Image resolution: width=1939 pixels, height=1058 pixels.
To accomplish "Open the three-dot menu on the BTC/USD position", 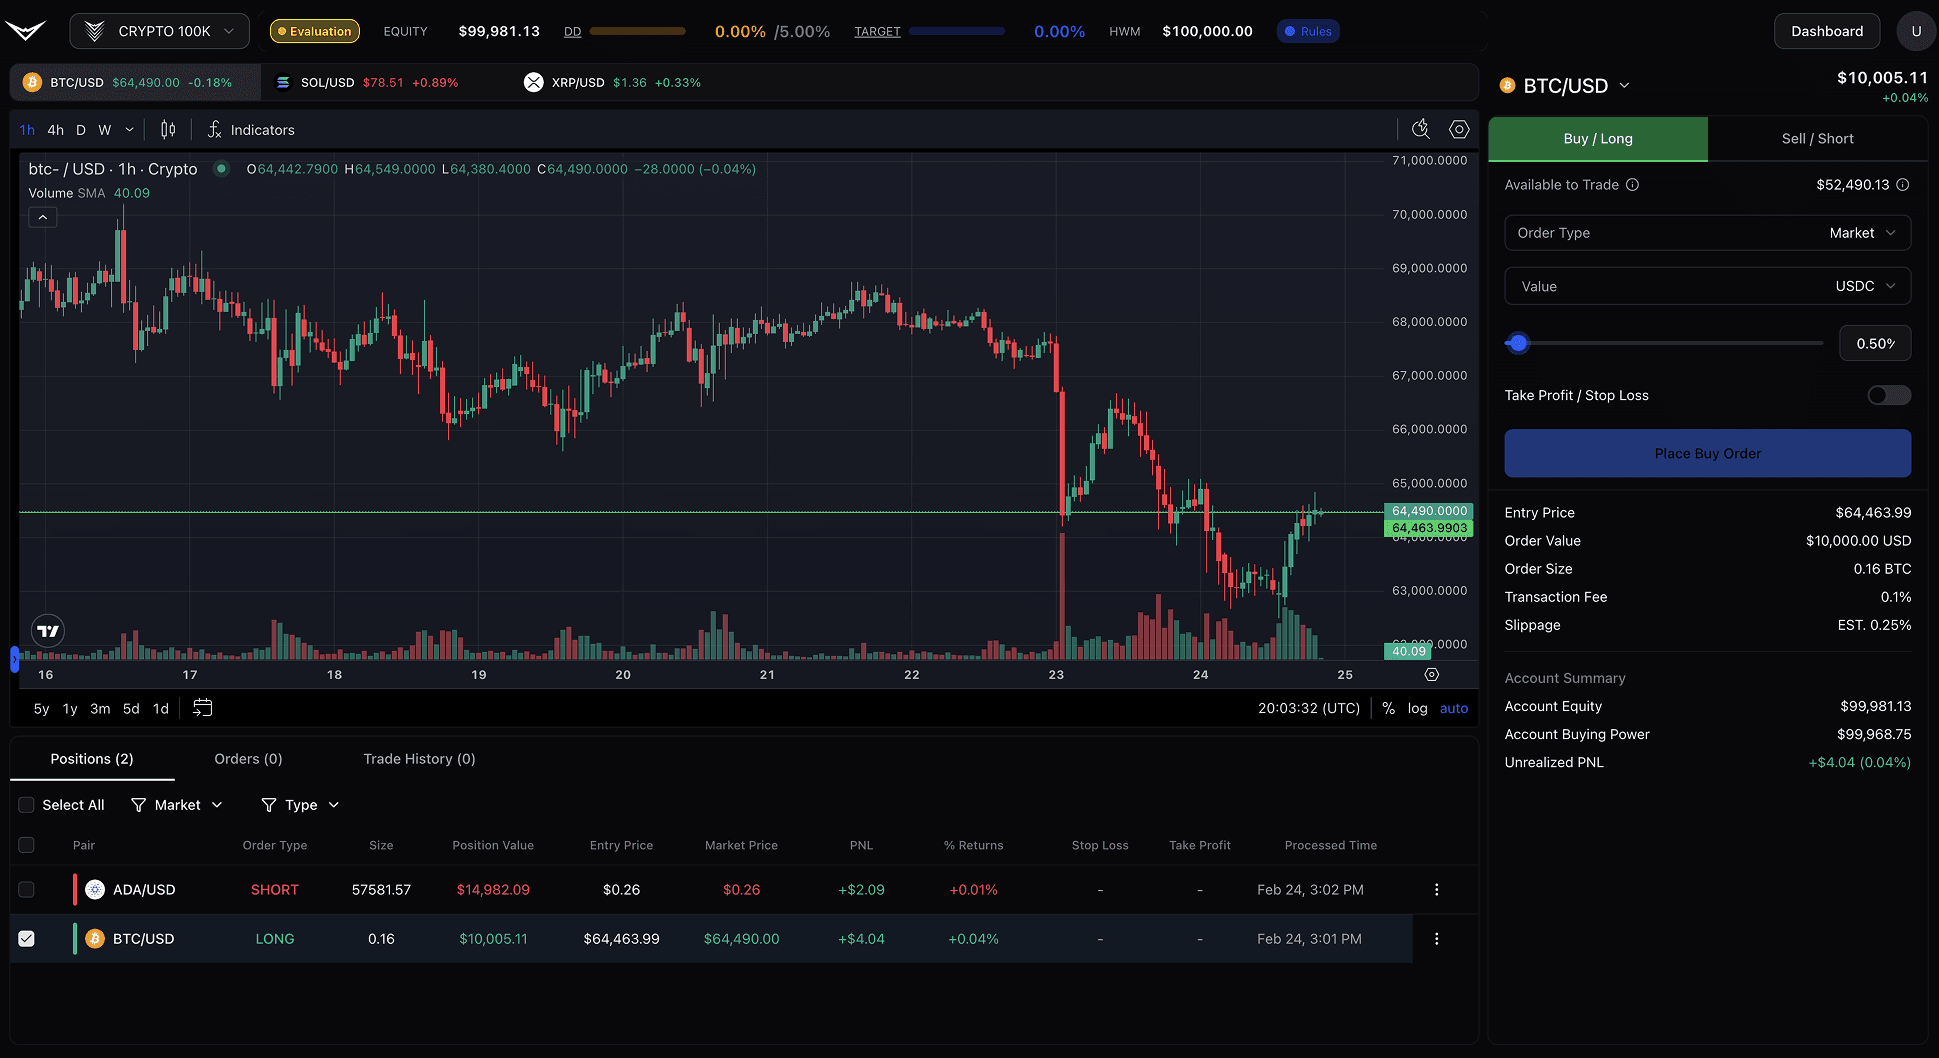I will pyautogui.click(x=1437, y=938).
